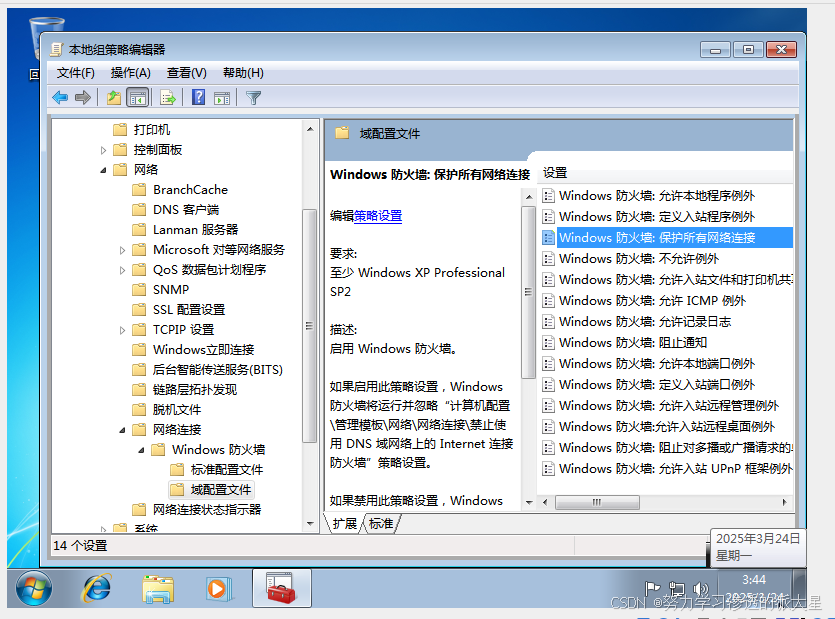Viewport: 835px width, 619px height.
Task: Click the Forward arrow toolbar icon
Action: pyautogui.click(x=83, y=97)
